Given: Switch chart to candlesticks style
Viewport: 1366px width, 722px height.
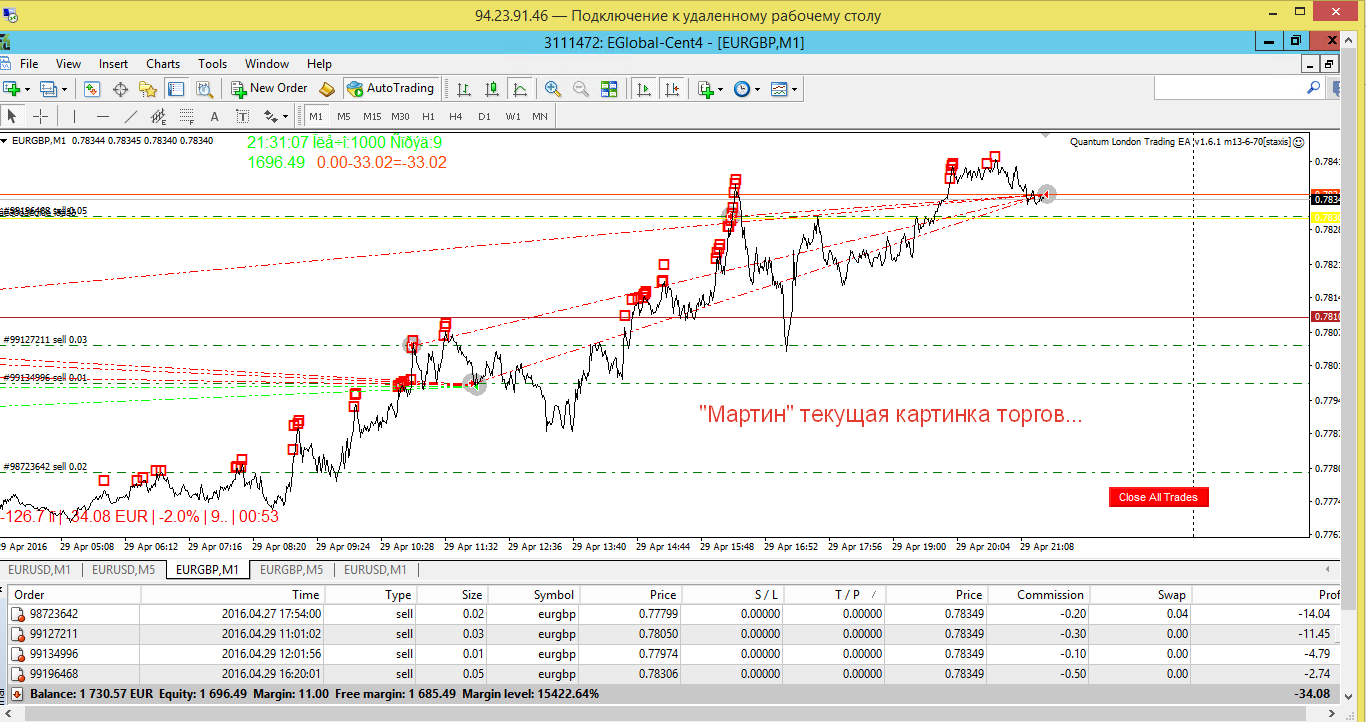Looking at the screenshot, I should pos(492,89).
